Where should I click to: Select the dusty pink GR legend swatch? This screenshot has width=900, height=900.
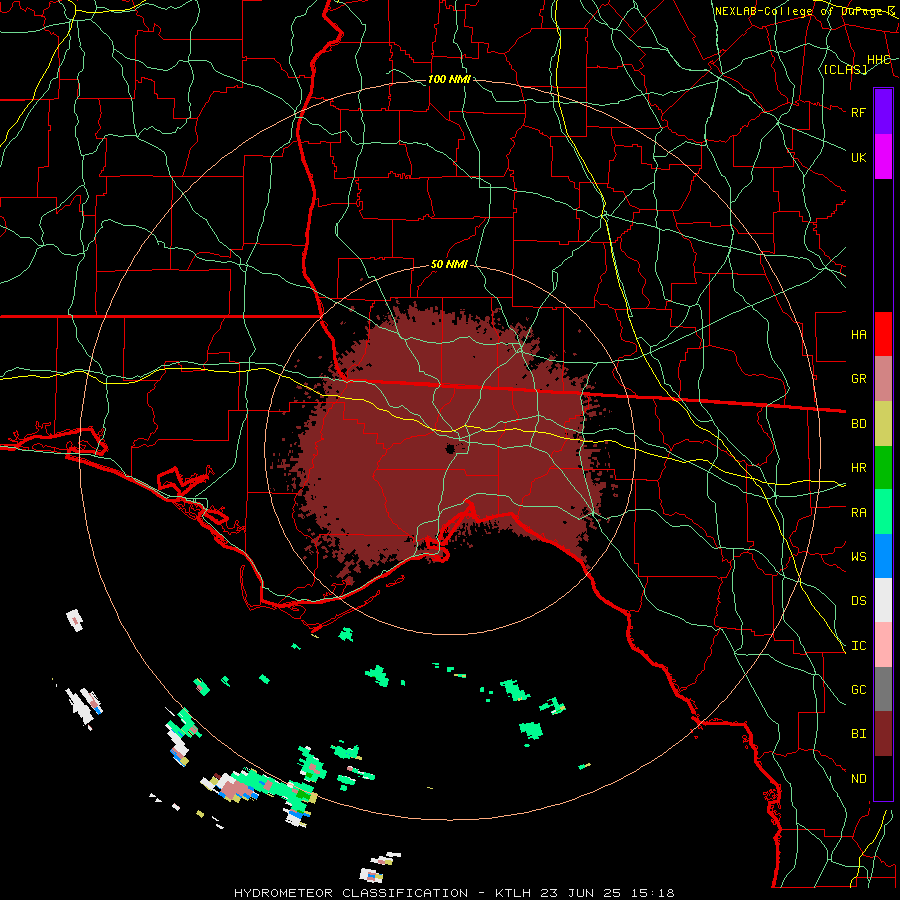tap(883, 378)
